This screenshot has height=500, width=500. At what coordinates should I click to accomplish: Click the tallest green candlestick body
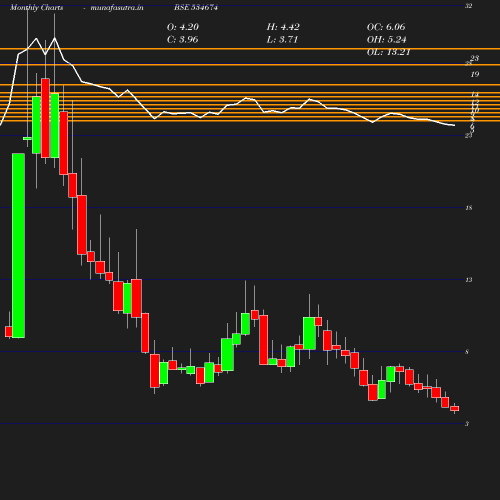click(18, 246)
